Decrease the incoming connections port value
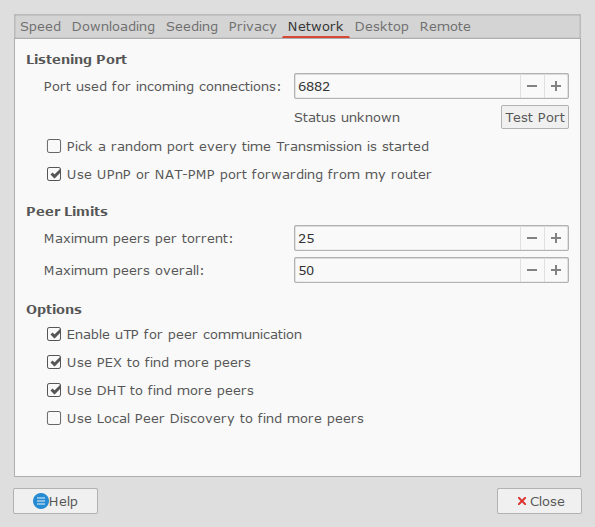 pyautogui.click(x=532, y=86)
